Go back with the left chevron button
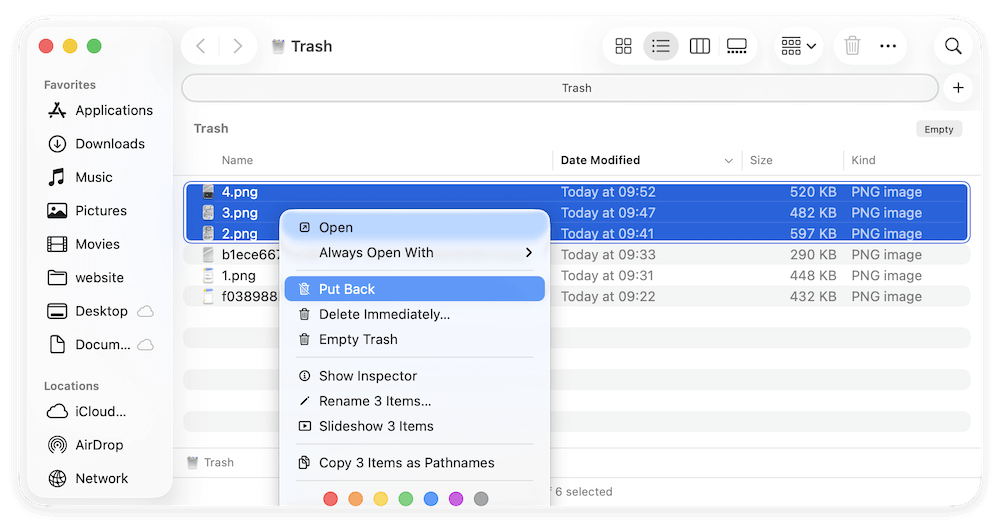Screen dimensions: 1000x525 point(201,46)
